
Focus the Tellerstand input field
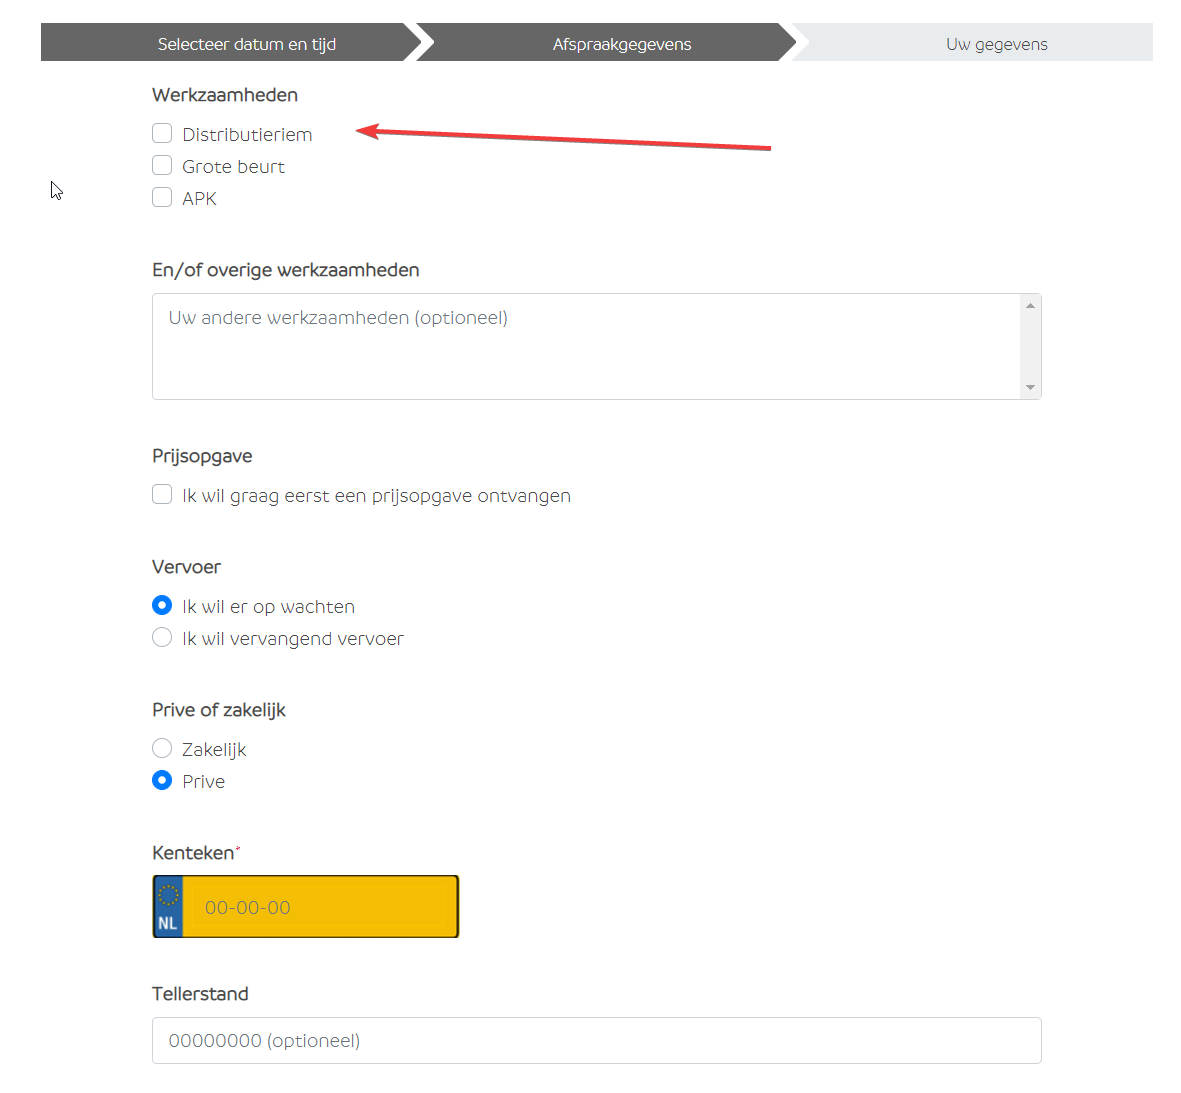pyautogui.click(x=596, y=1040)
